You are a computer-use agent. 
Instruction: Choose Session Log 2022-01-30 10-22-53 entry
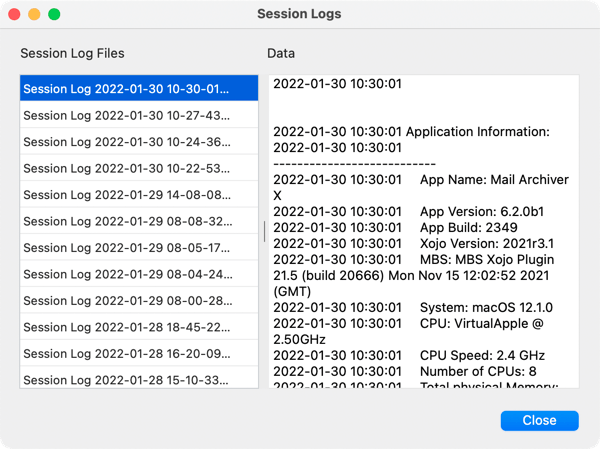139,168
